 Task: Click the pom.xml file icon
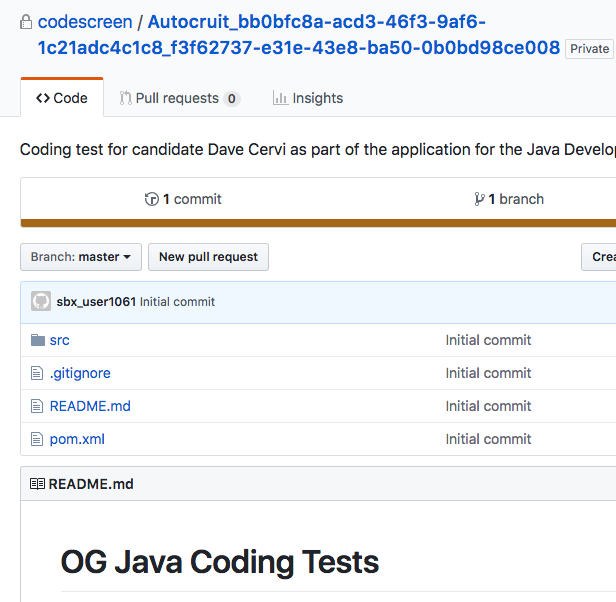(x=38, y=439)
